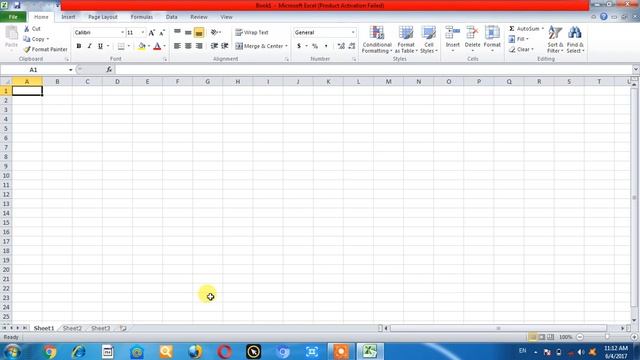Open the File tab
Screen dimensions: 640x360
[13, 17]
